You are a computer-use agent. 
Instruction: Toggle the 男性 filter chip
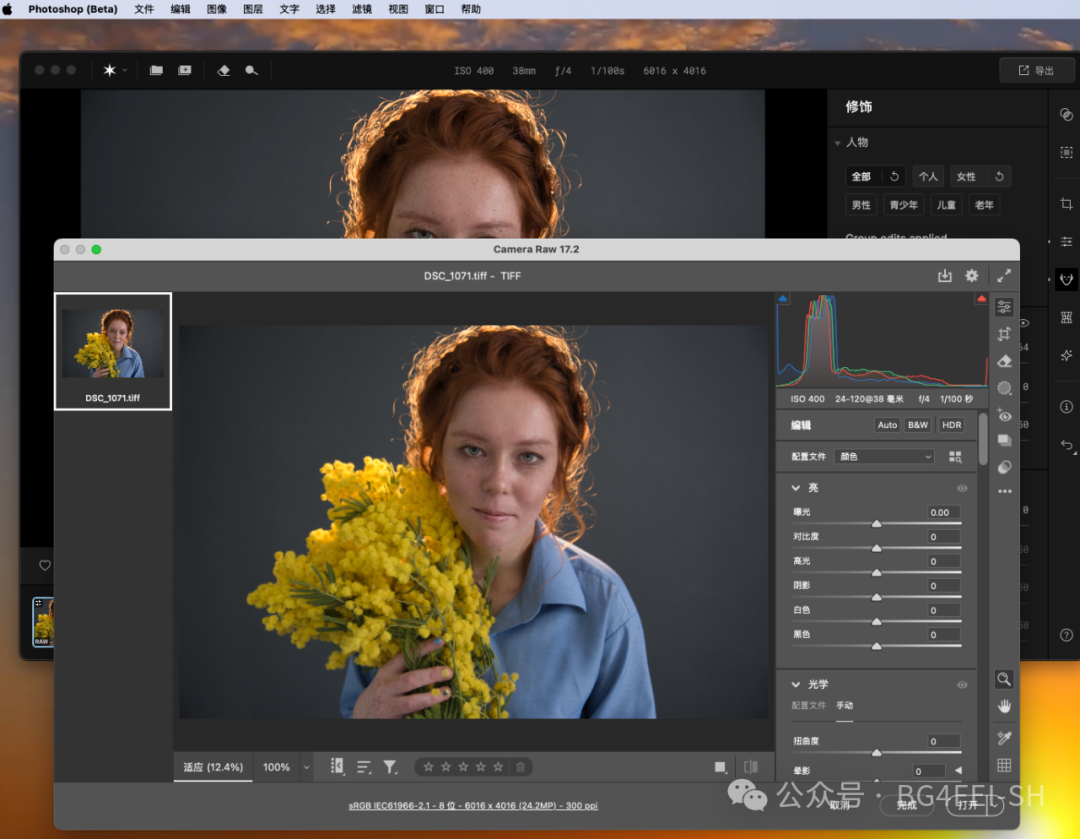pos(861,205)
